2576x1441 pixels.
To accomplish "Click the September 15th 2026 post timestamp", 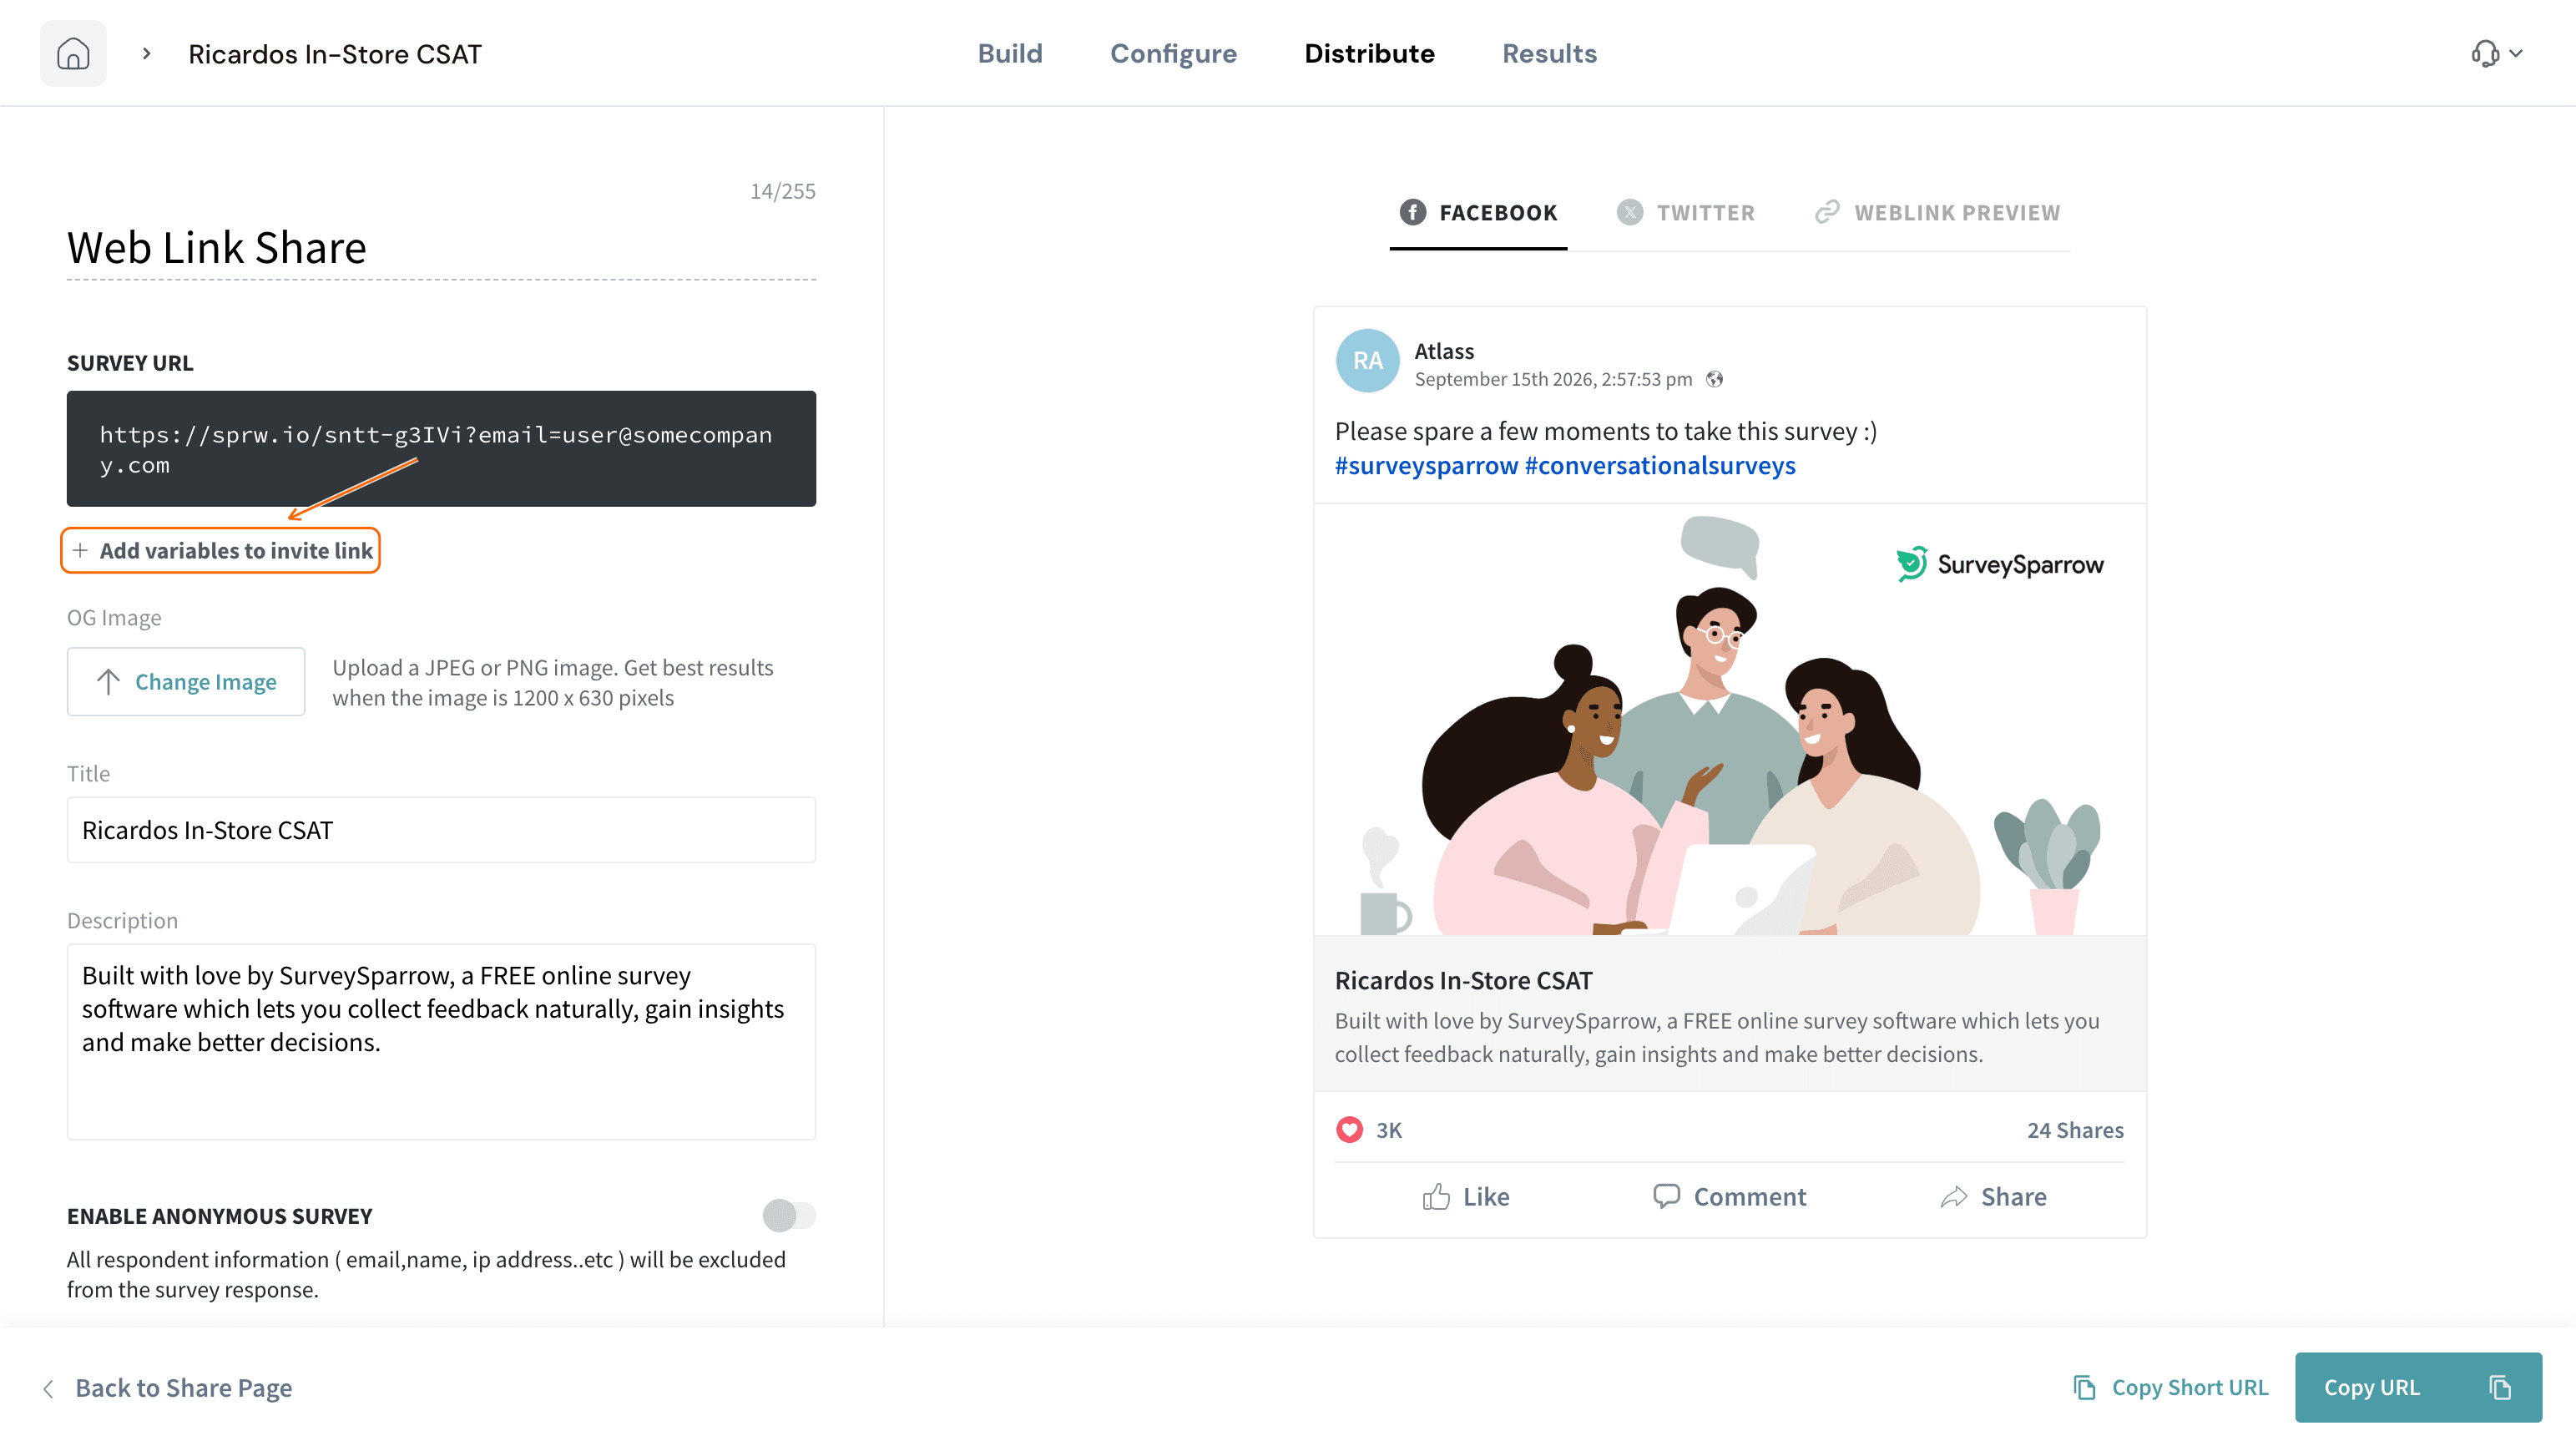I will coord(1553,379).
